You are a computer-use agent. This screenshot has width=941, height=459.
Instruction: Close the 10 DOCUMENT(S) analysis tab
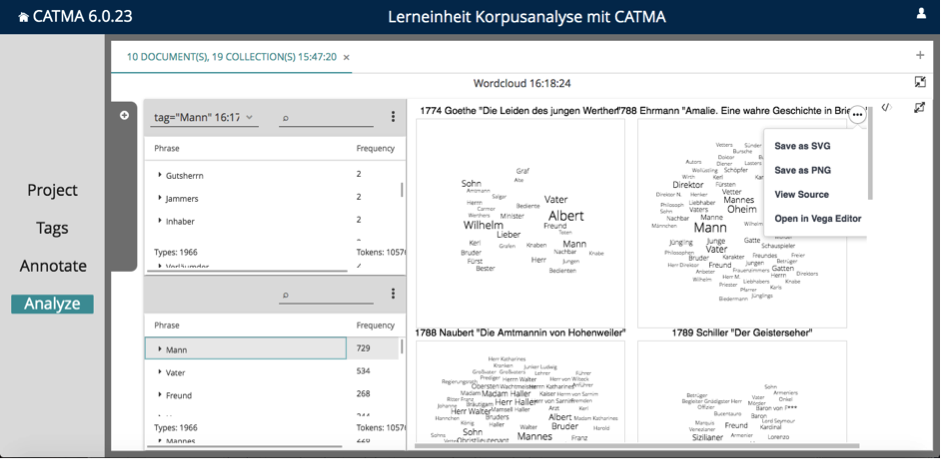click(346, 58)
